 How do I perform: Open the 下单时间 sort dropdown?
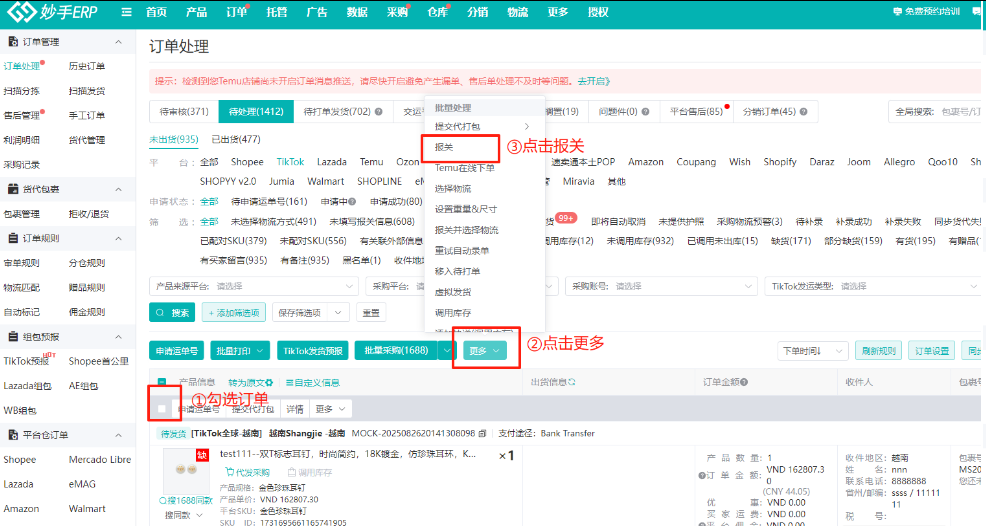pyautogui.click(x=812, y=350)
